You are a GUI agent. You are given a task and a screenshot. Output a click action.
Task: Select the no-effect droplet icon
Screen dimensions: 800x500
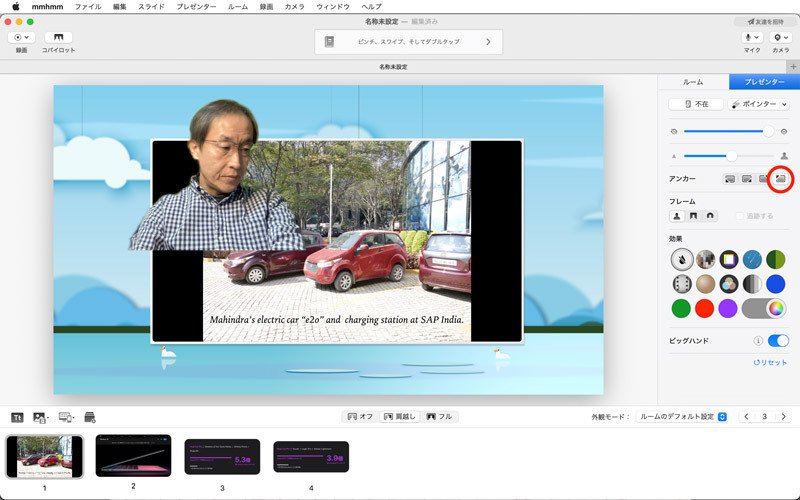point(682,259)
